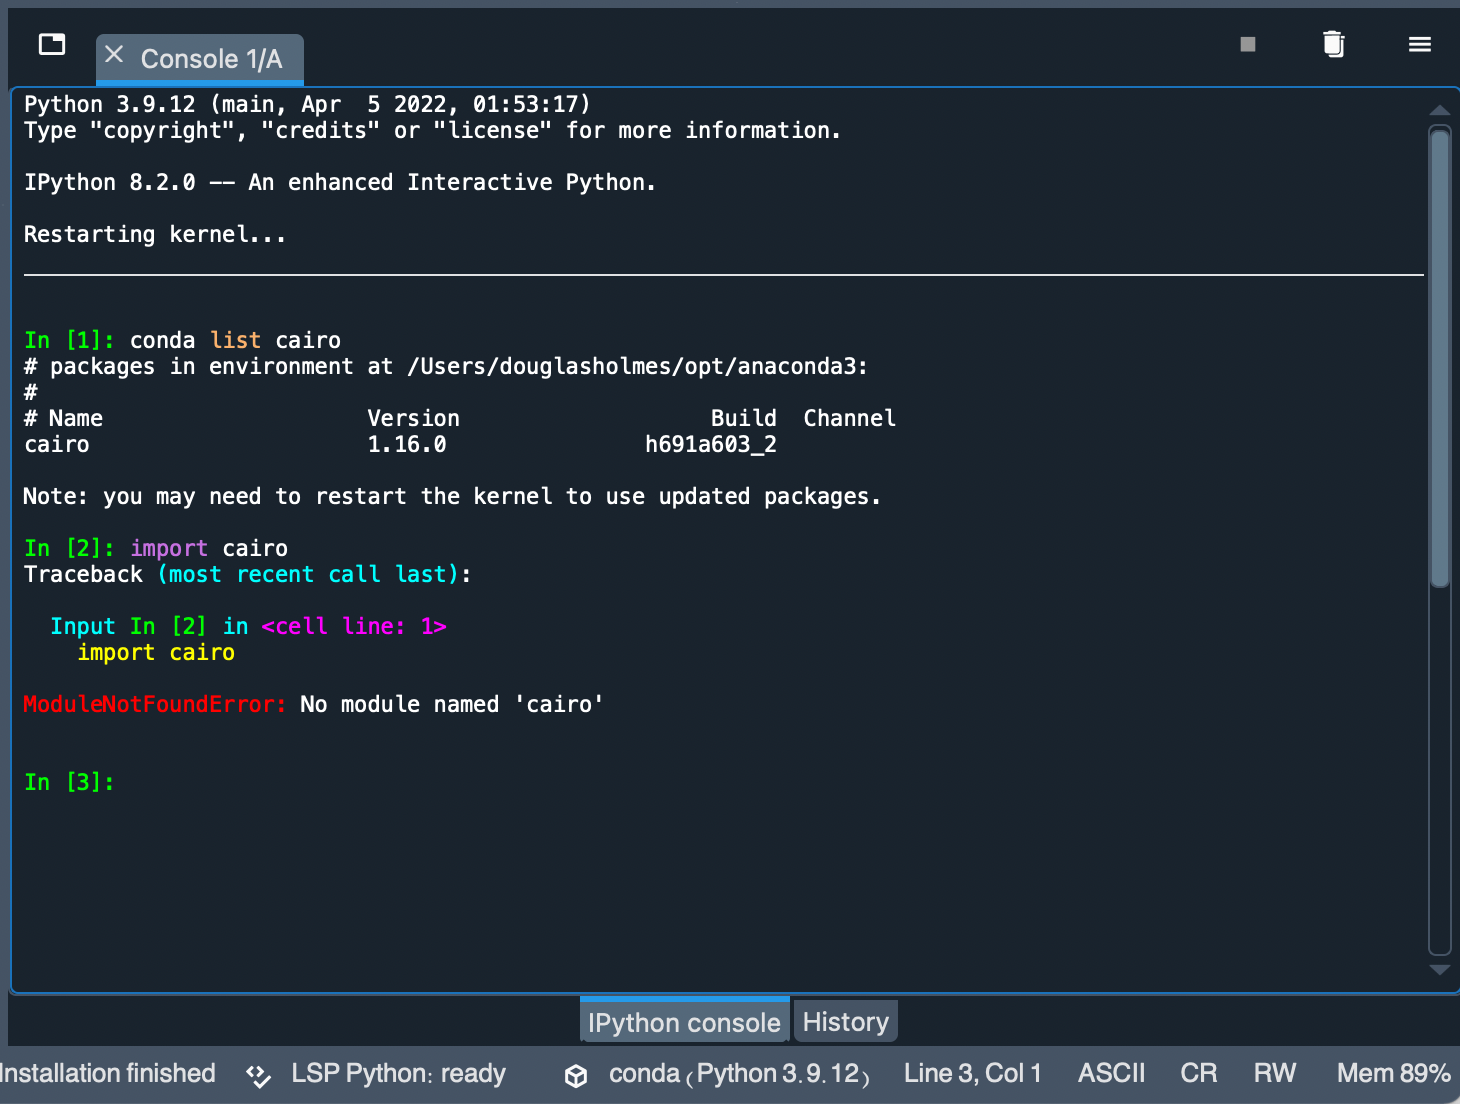
Task: Click the Input In [2] cell line text
Action: [x=248, y=626]
